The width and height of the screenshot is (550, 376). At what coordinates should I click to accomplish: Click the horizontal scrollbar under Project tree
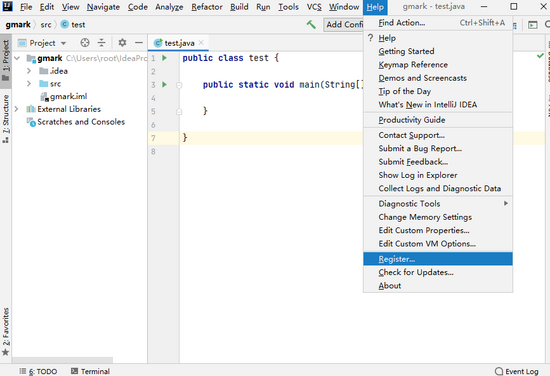coord(62,360)
